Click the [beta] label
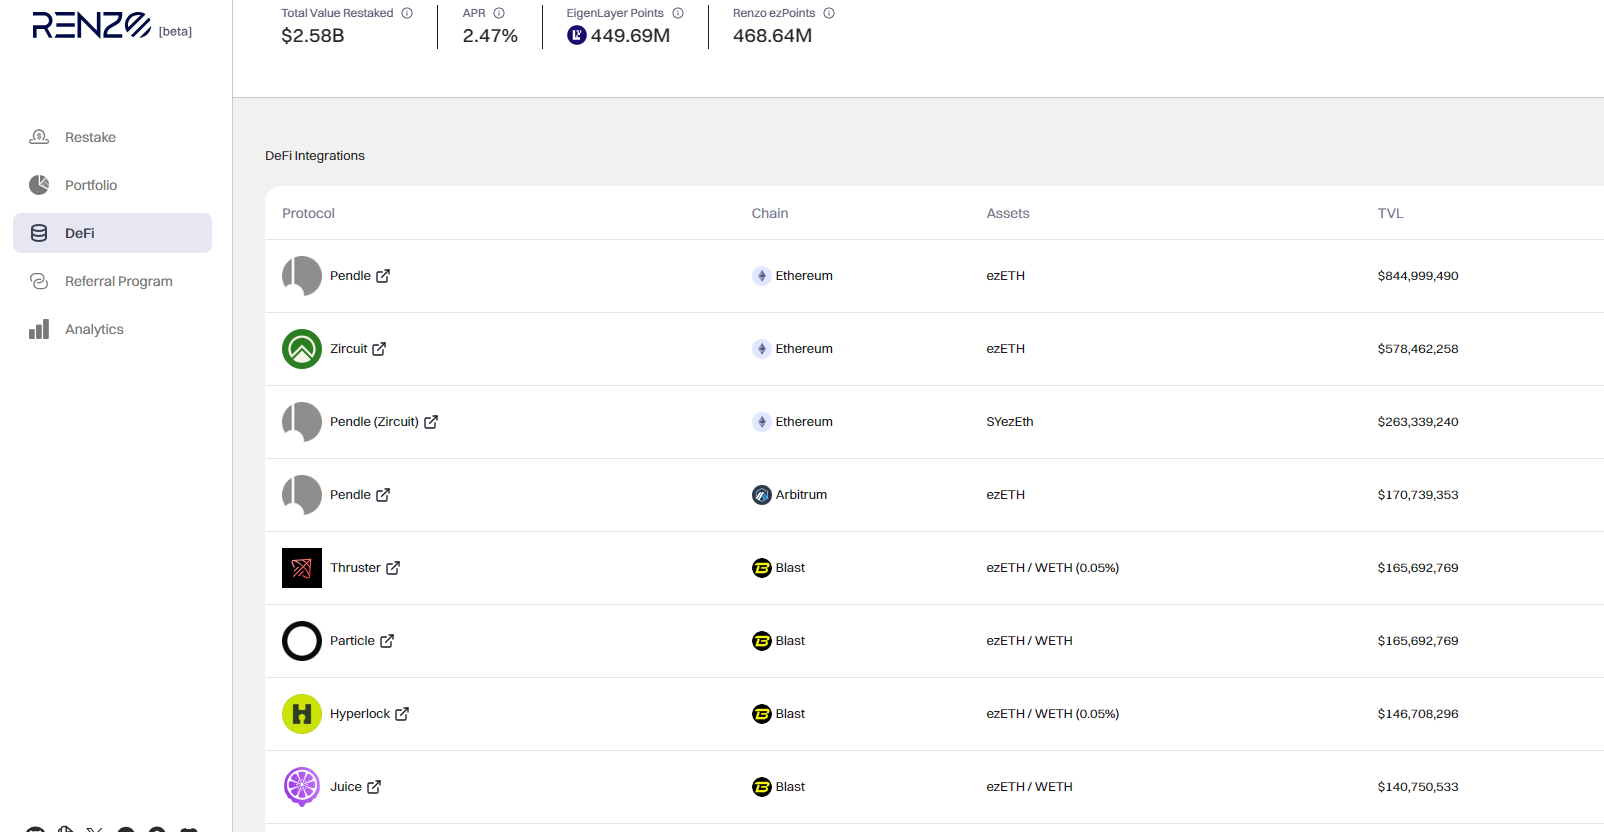 point(175,31)
